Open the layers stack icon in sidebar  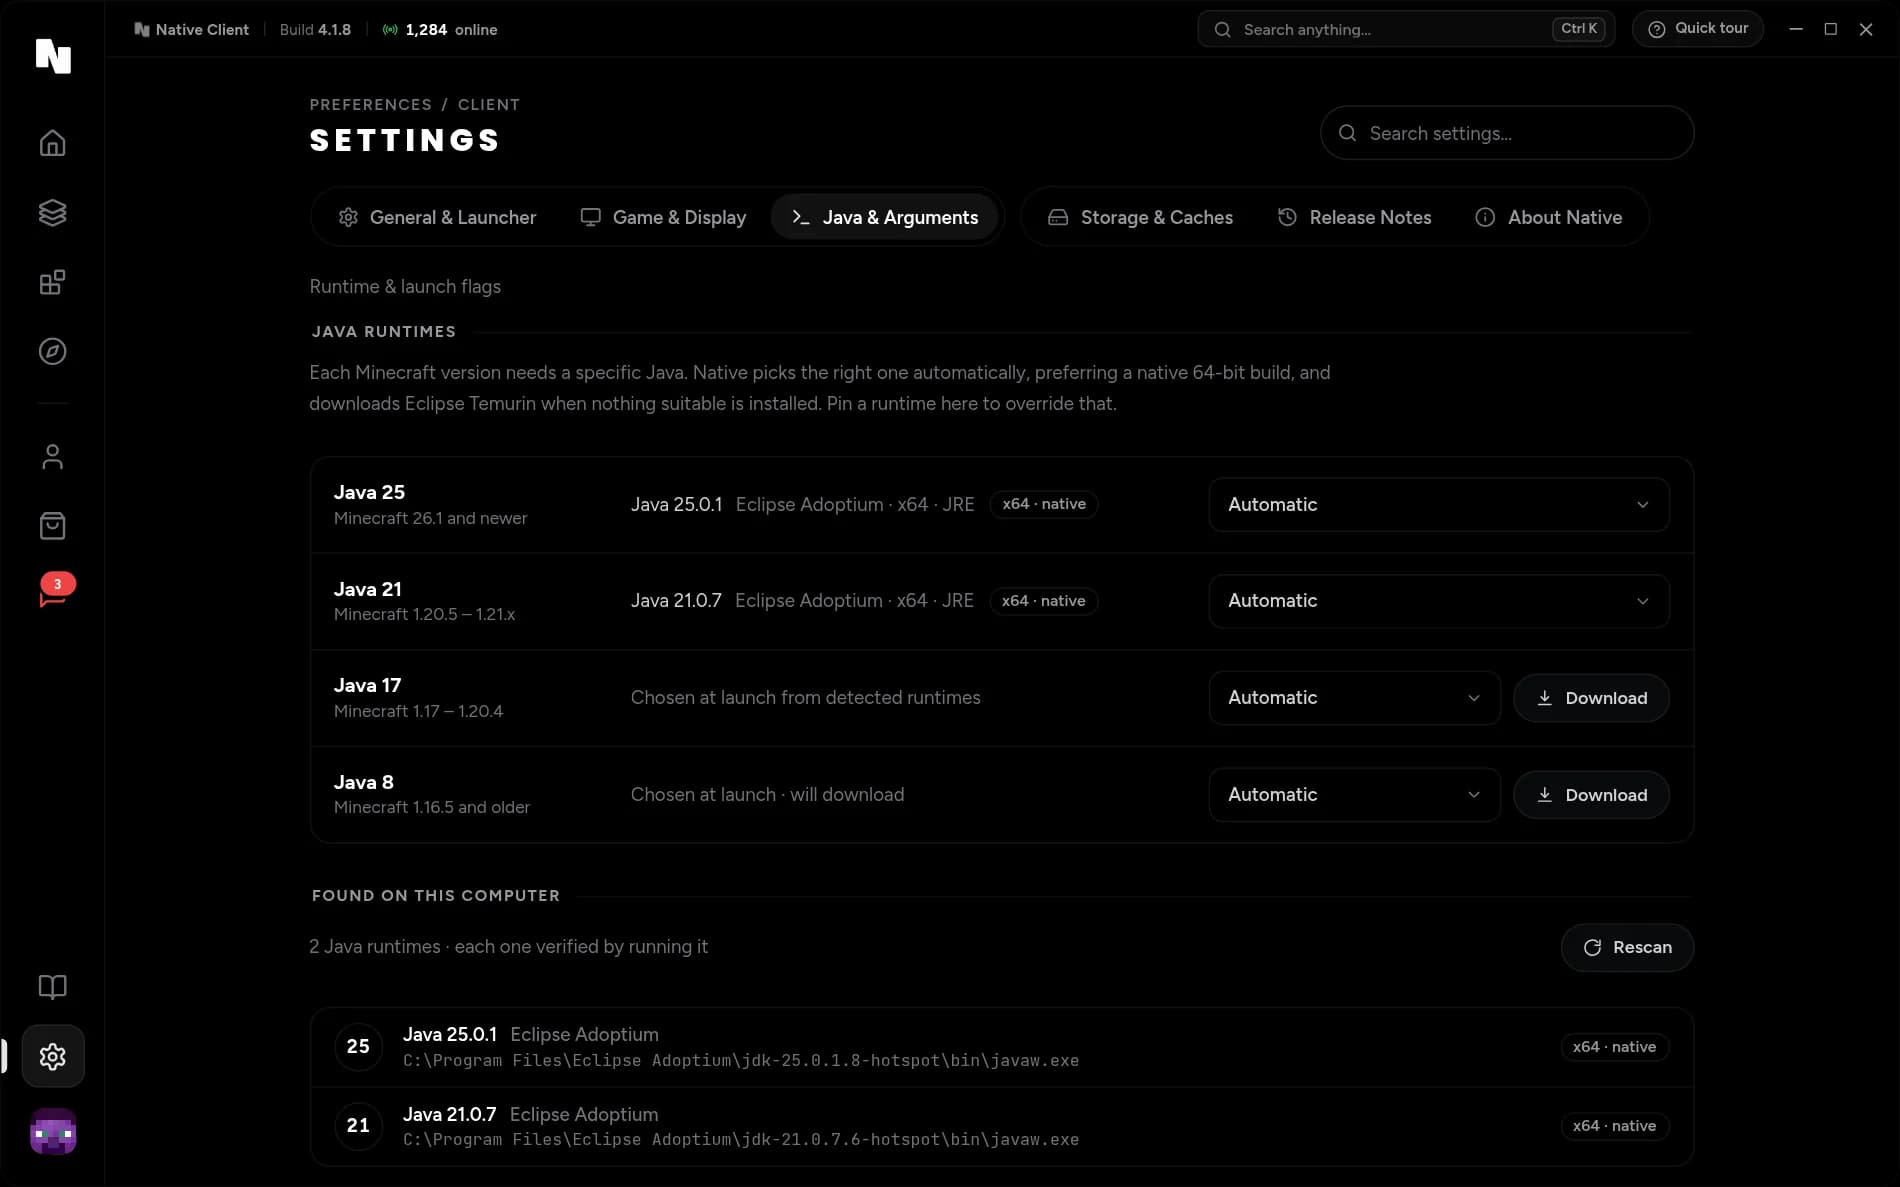pos(52,213)
